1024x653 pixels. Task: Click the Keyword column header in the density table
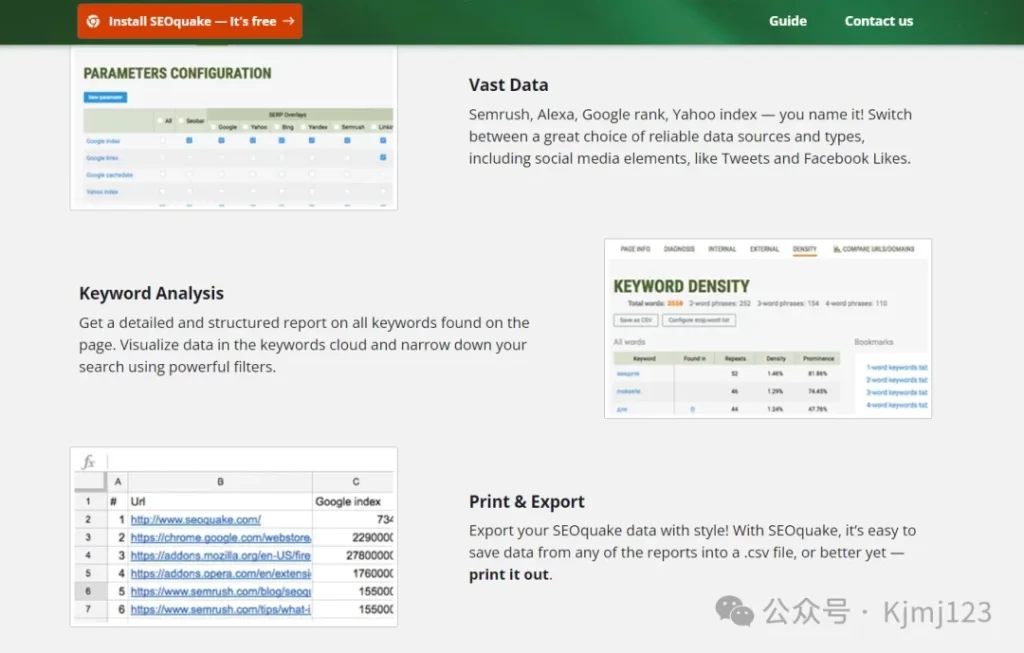point(644,358)
